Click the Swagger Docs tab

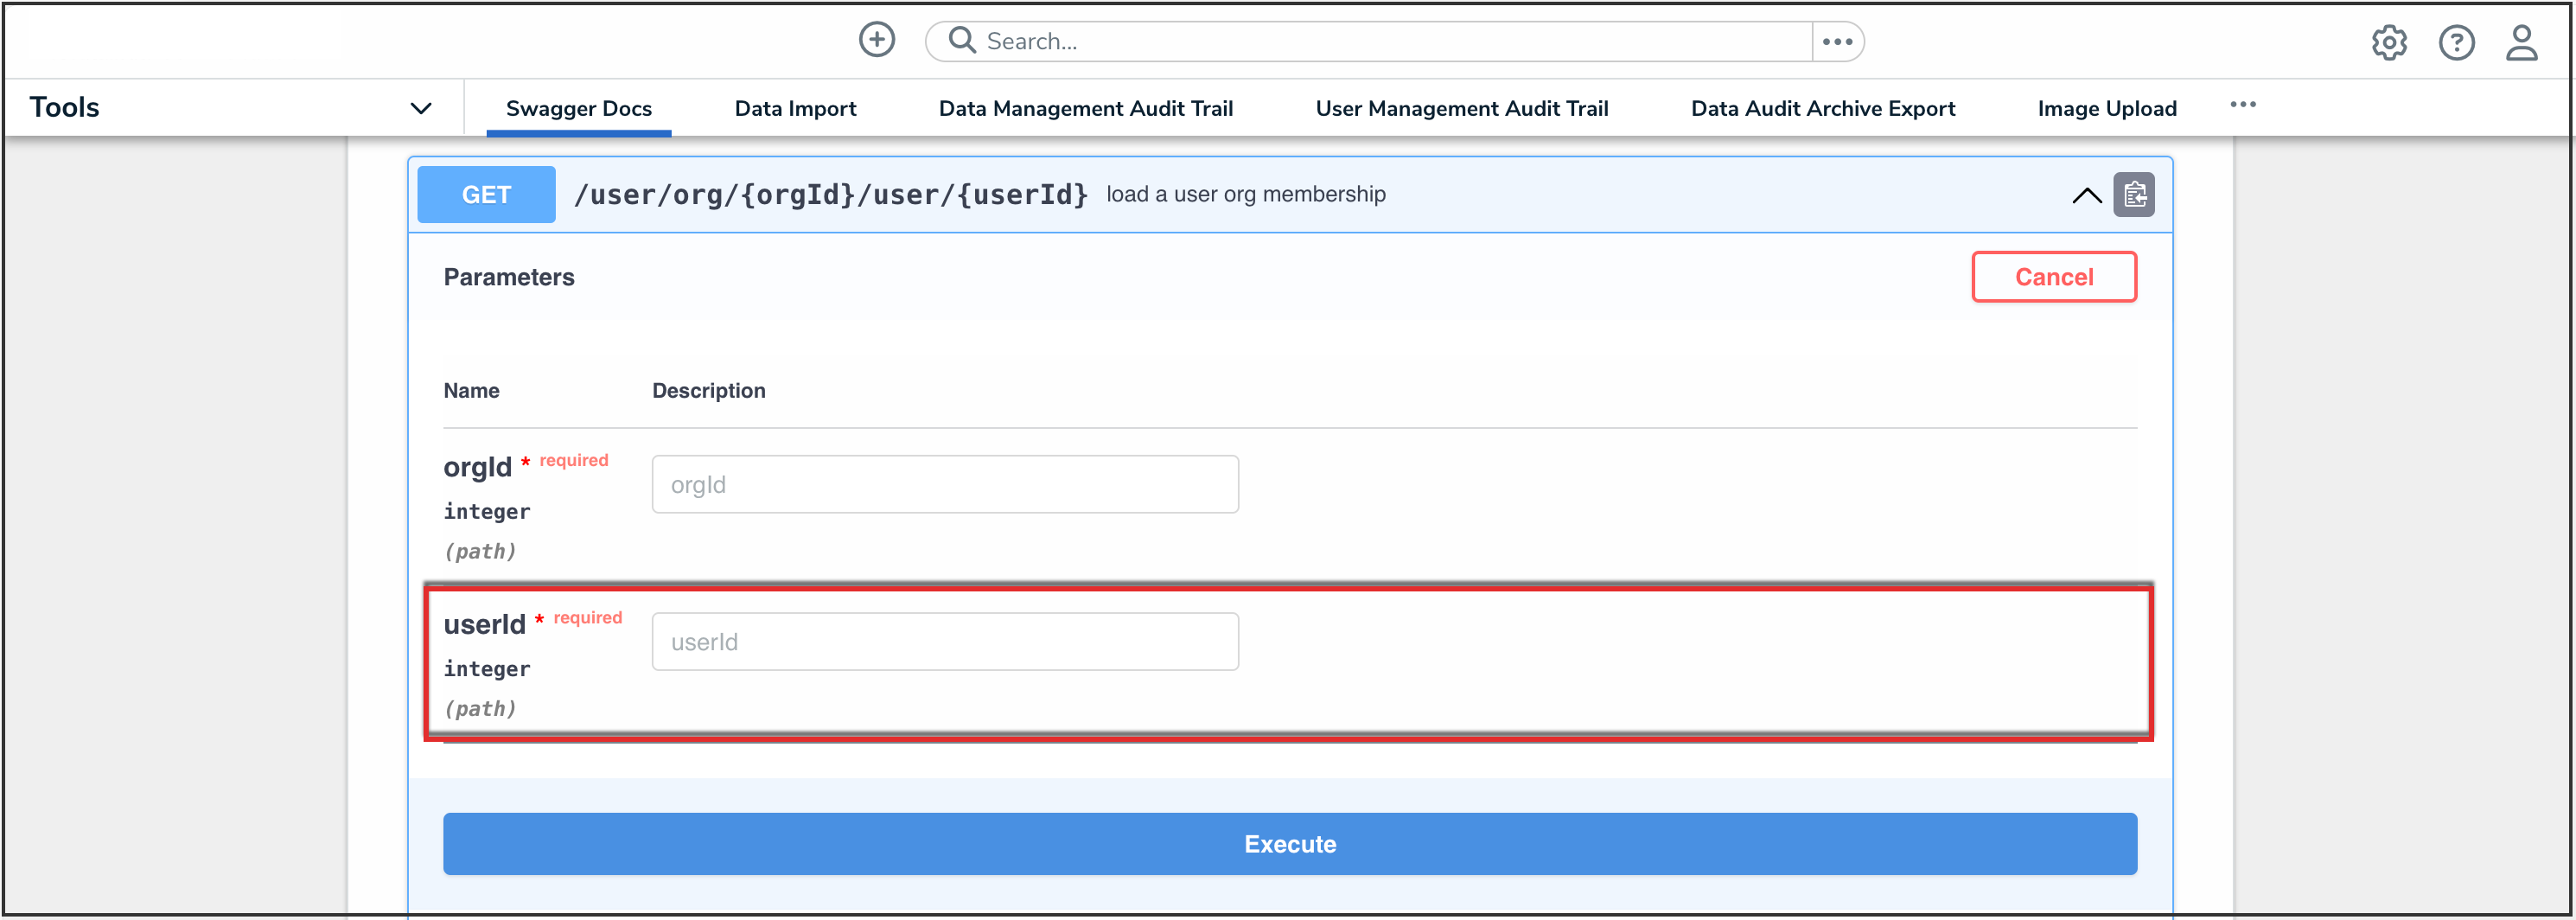pyautogui.click(x=579, y=108)
